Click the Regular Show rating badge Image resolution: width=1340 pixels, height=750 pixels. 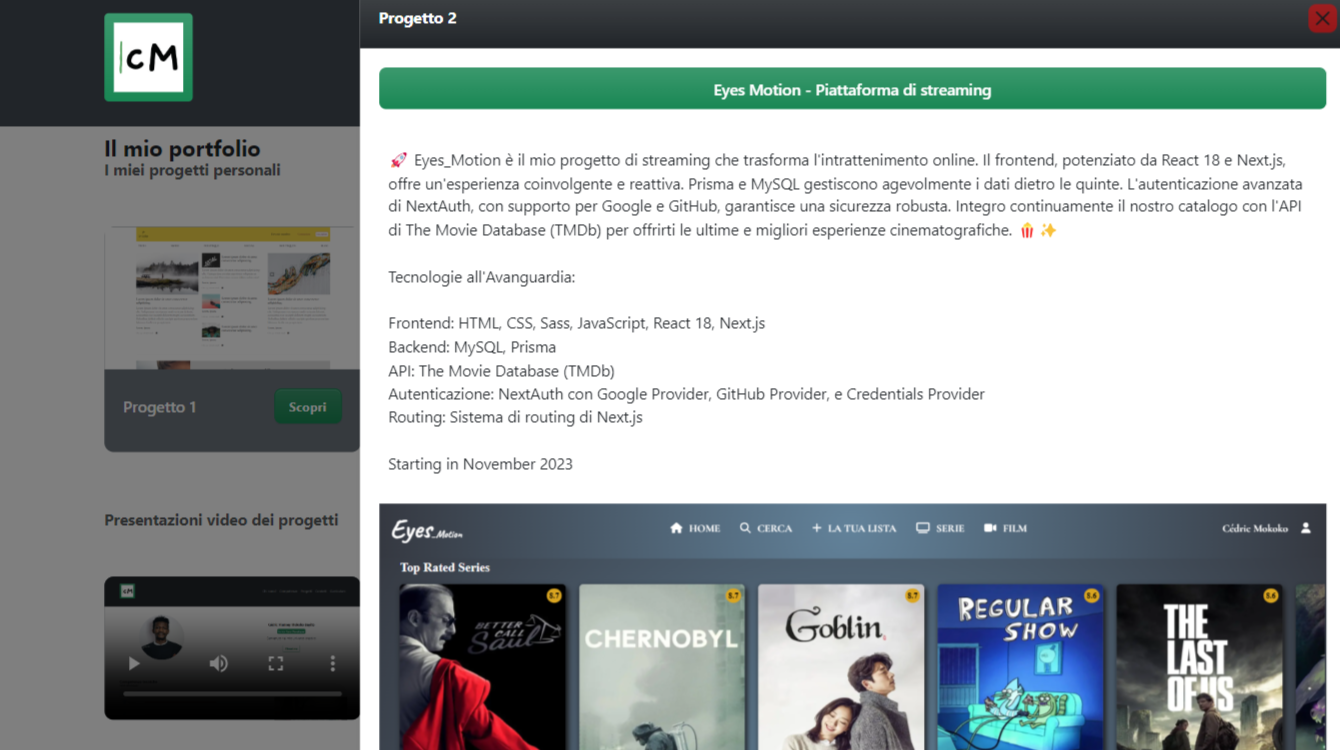tap(1091, 596)
